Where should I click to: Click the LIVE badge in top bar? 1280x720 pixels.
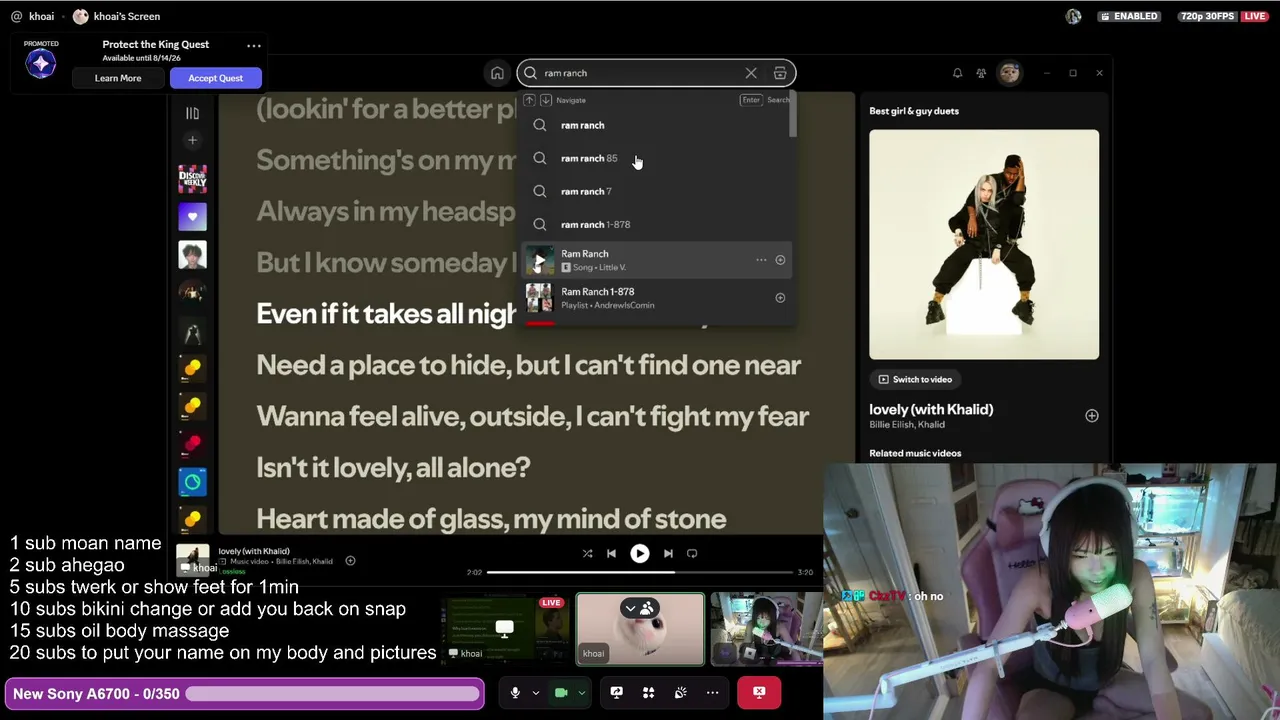[1255, 16]
